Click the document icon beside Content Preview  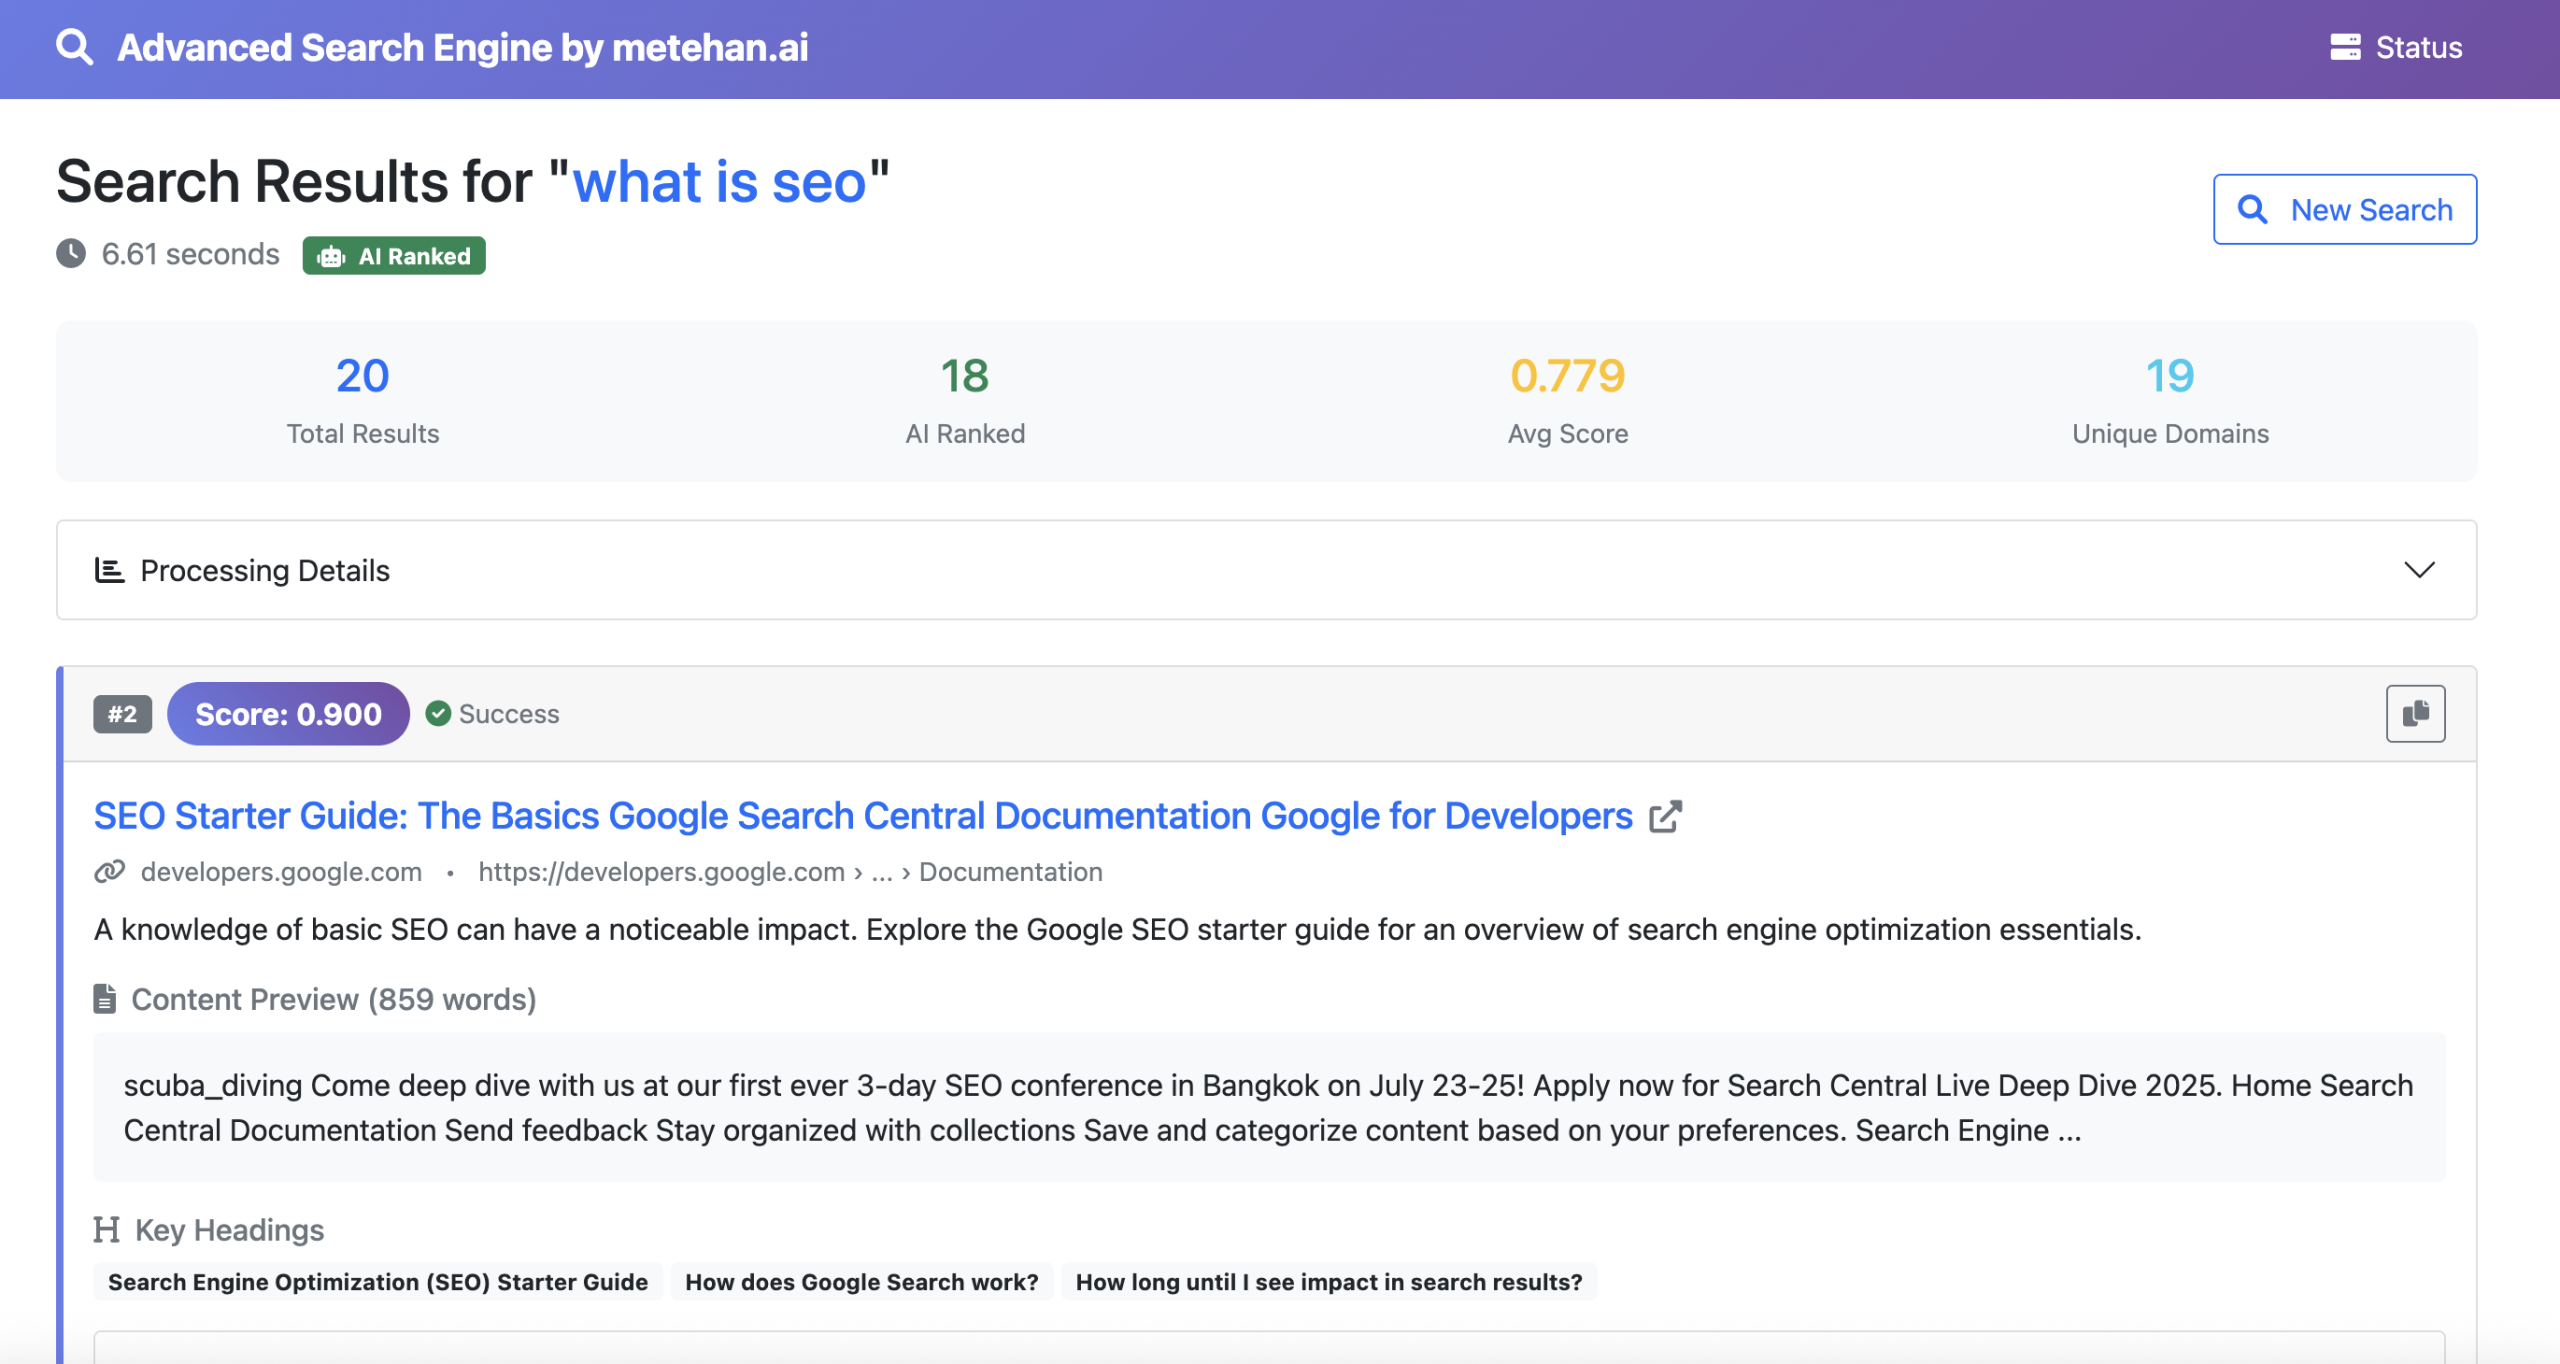coord(105,998)
